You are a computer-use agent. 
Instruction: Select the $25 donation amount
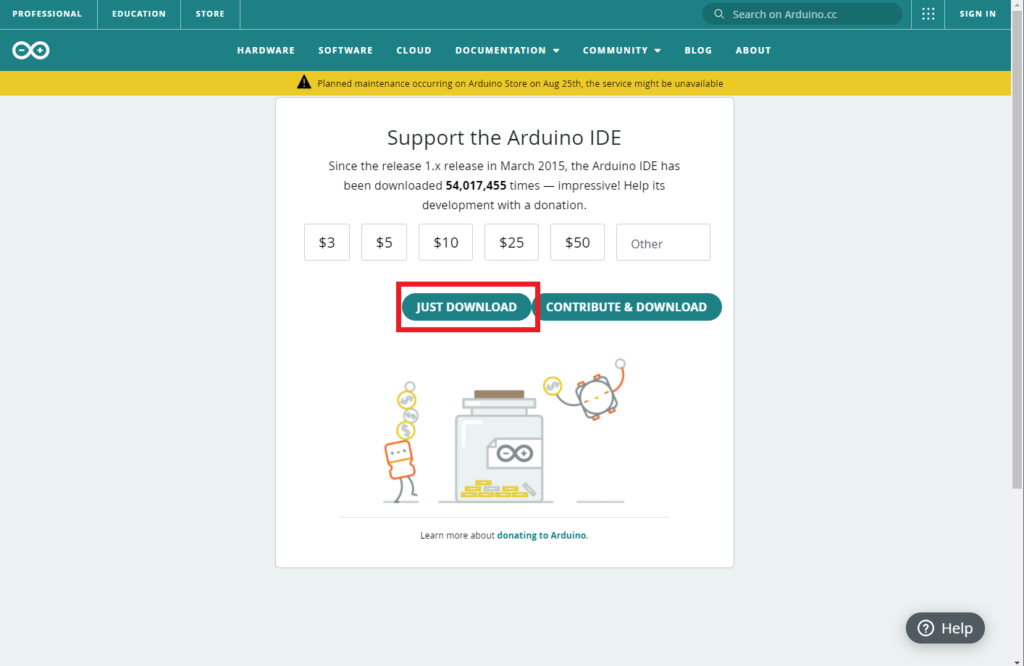pos(511,242)
